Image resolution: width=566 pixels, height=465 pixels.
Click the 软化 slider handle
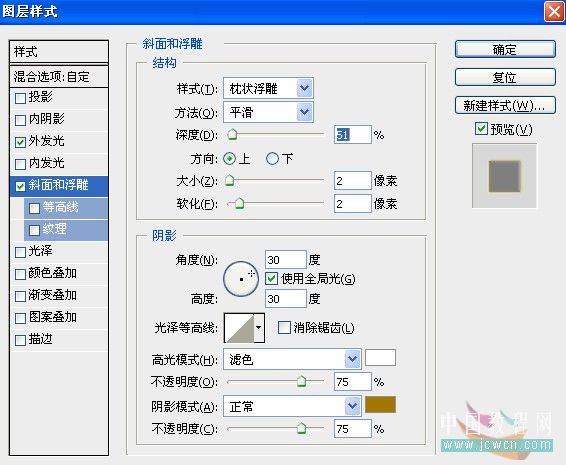tap(239, 203)
